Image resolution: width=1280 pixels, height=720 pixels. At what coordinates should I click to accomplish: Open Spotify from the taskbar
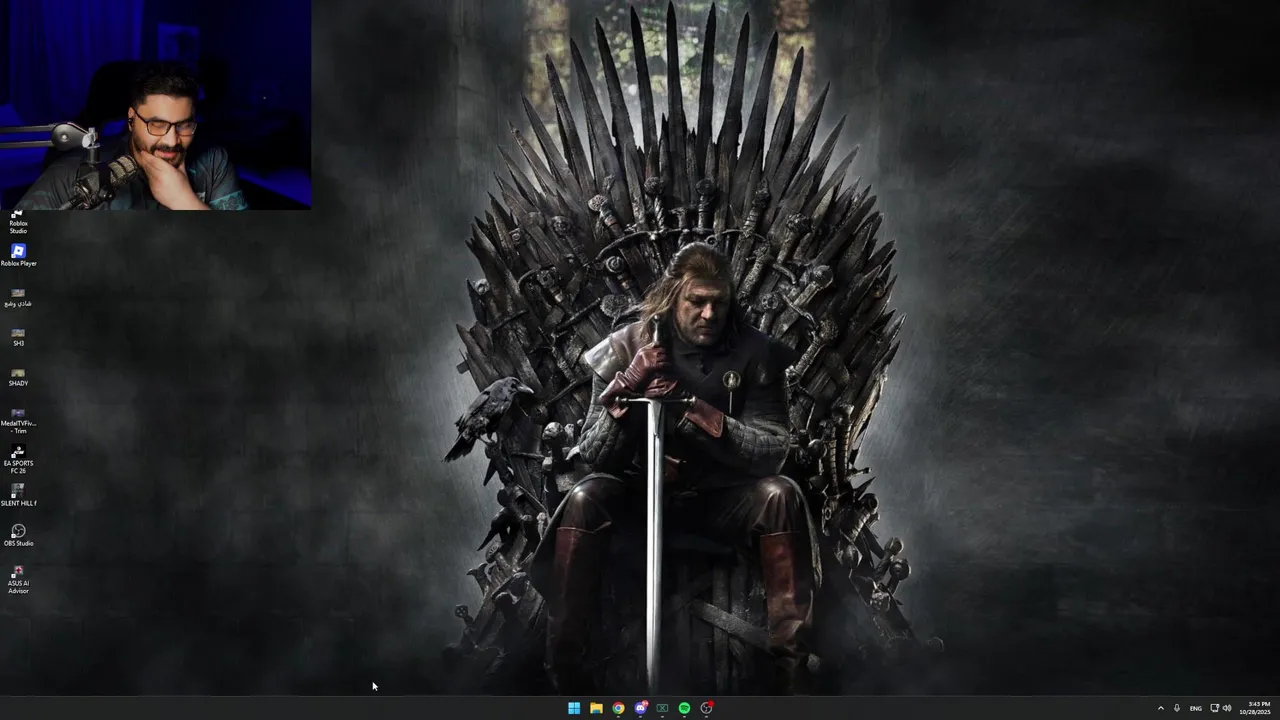(x=684, y=708)
